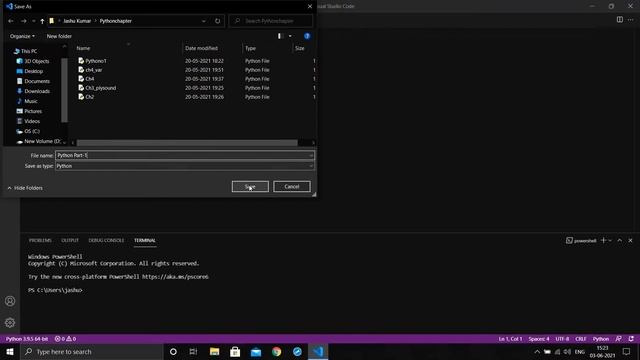This screenshot has height=360, width=640.
Task: Create a New folder
Action: [x=59, y=36]
